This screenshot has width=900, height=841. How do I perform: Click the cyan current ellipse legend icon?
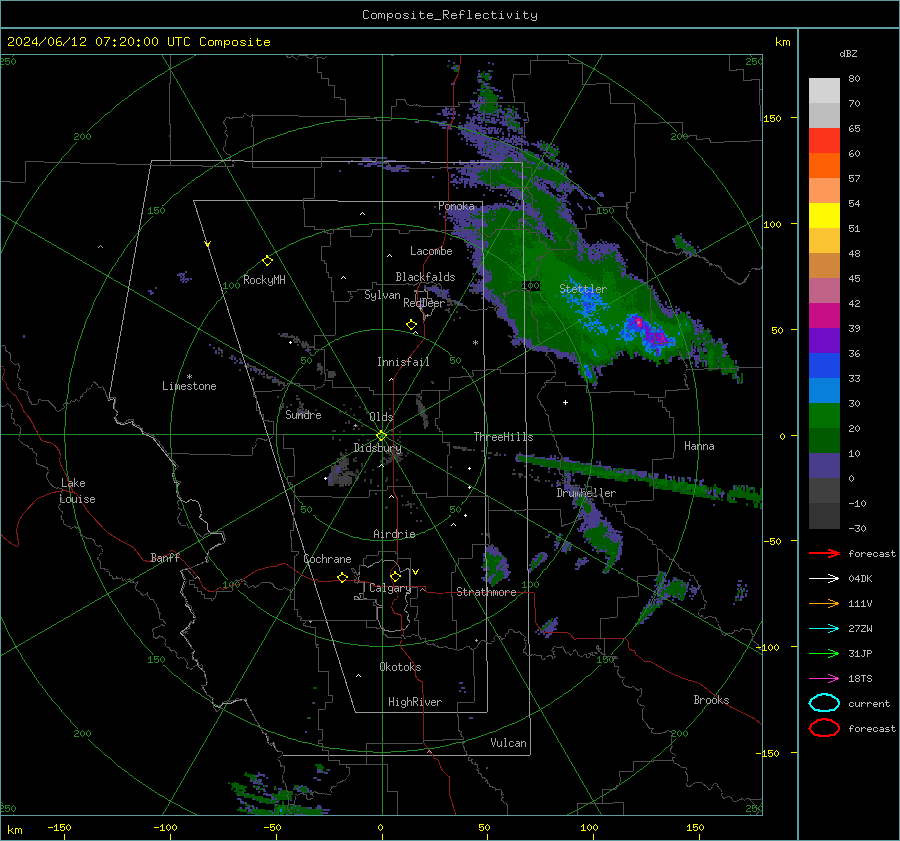(824, 703)
